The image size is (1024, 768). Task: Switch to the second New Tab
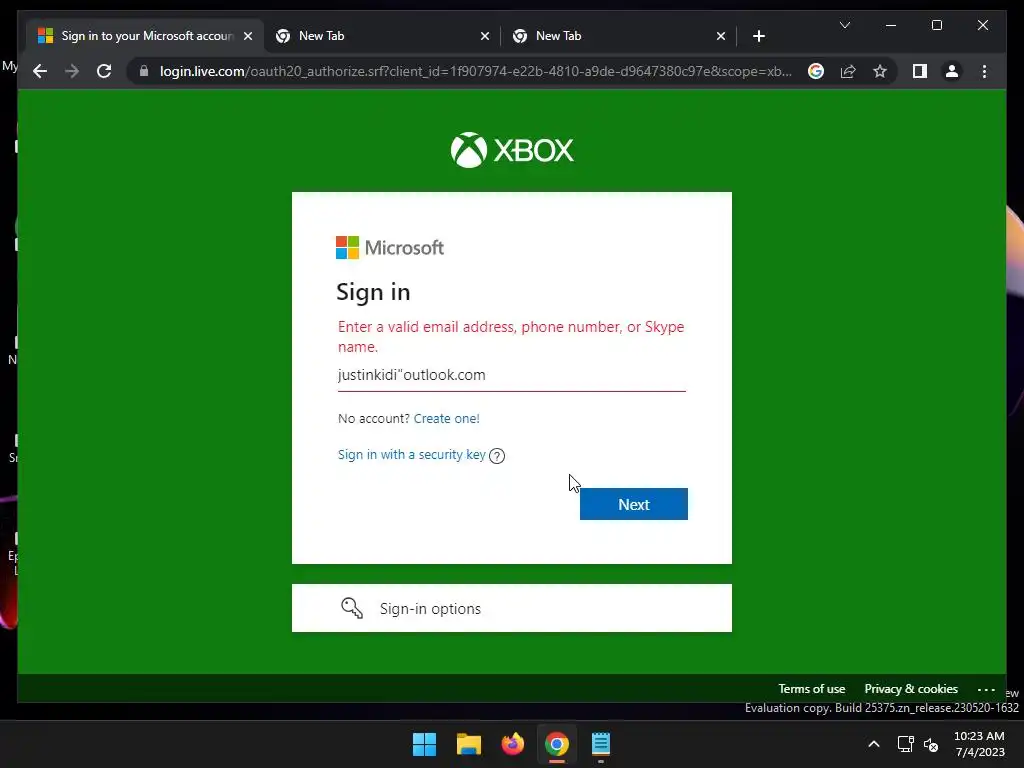point(619,36)
